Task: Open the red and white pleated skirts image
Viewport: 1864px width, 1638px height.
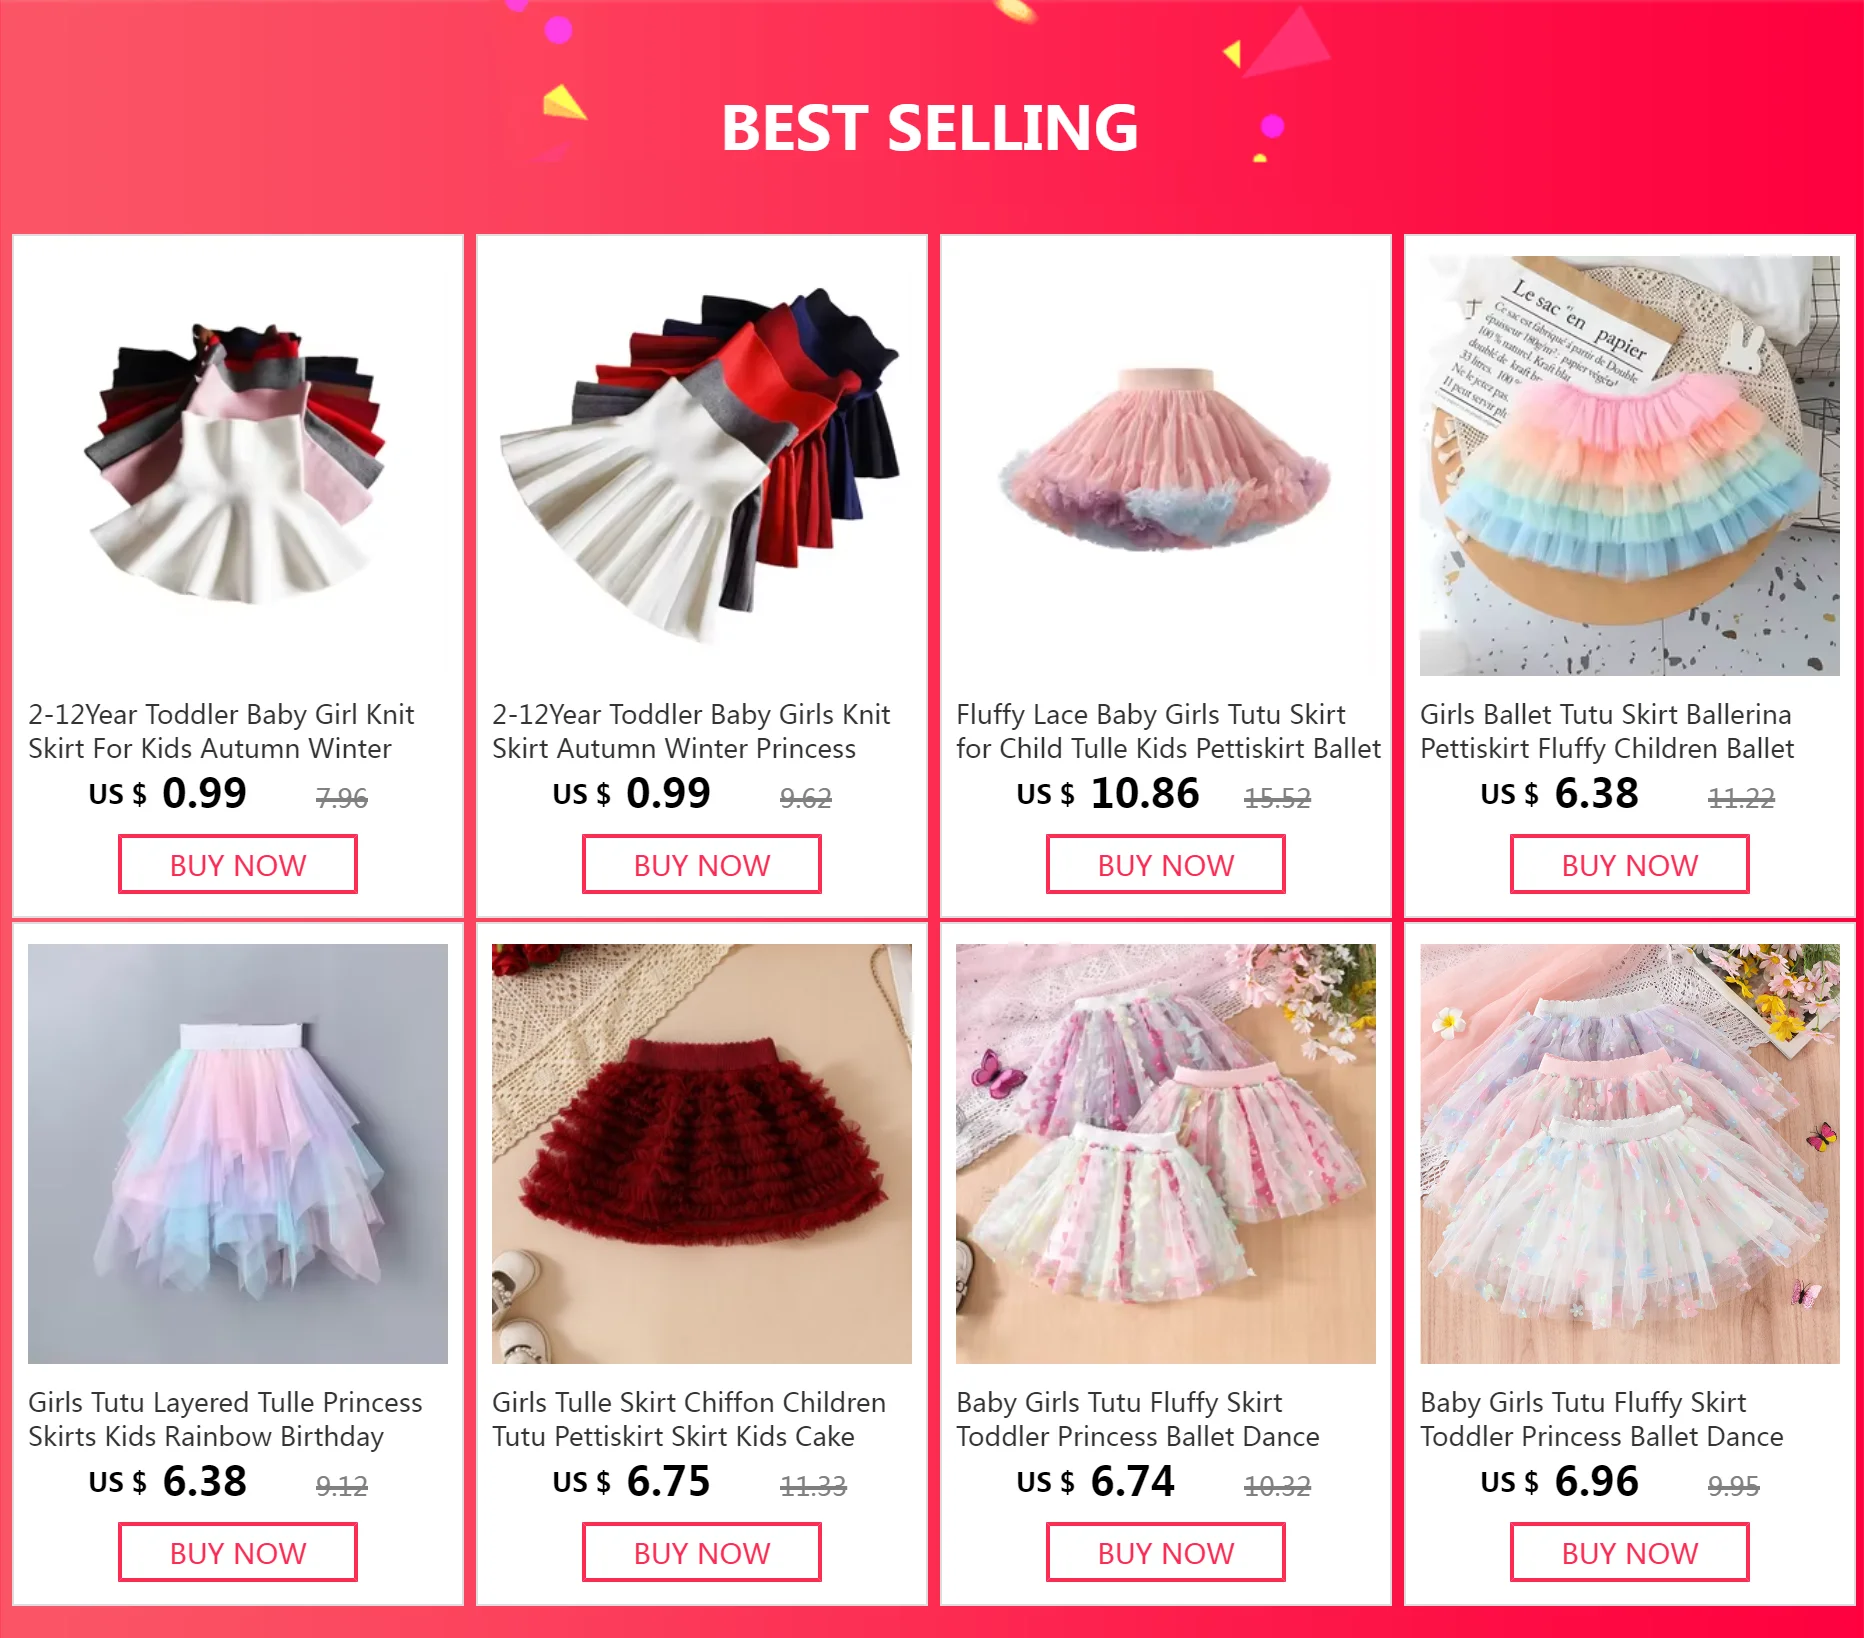Action: click(702, 466)
